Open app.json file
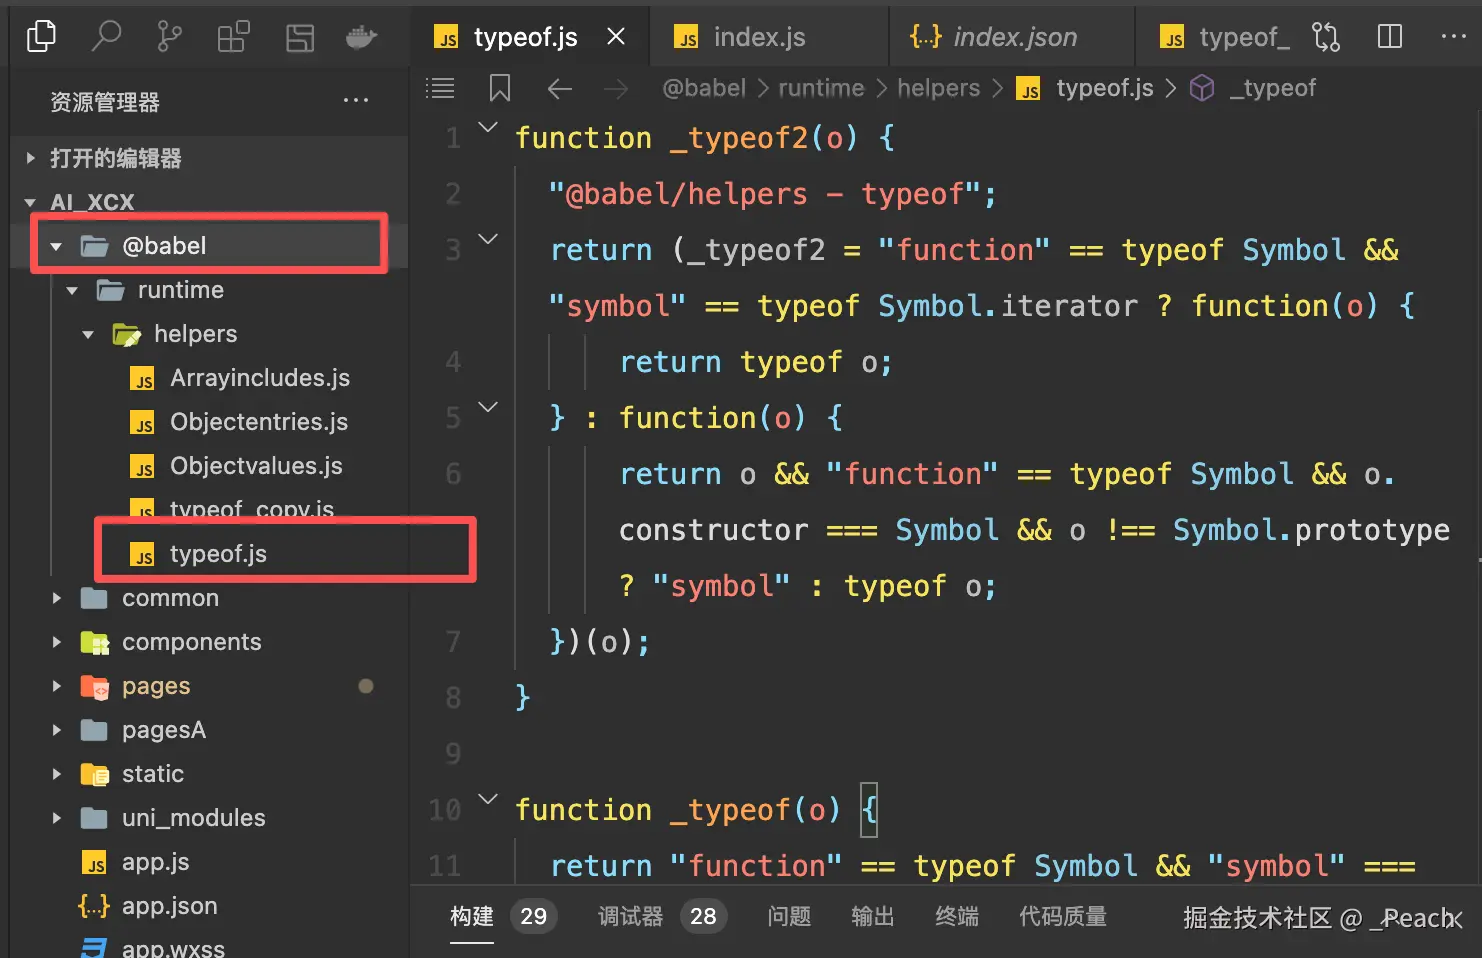 [x=209, y=906]
